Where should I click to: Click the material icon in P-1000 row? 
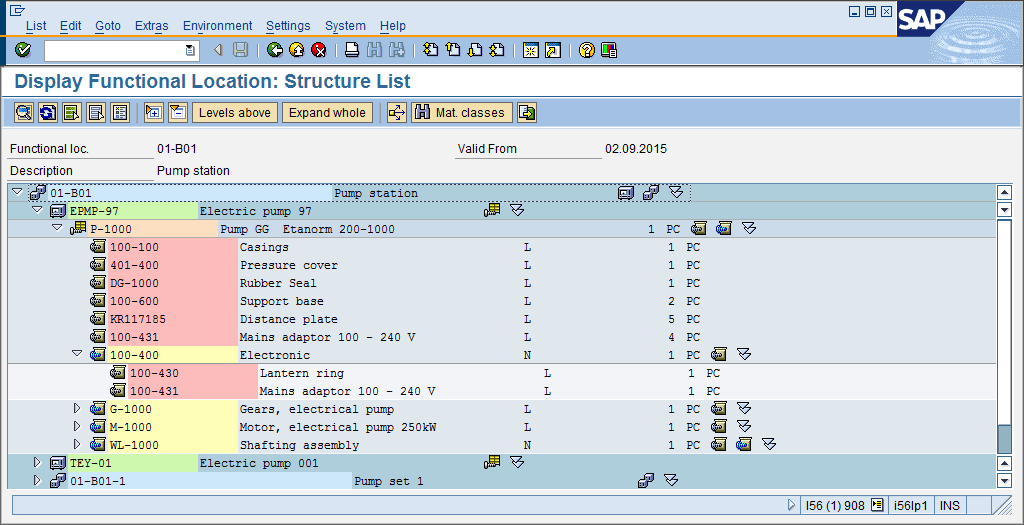699,229
